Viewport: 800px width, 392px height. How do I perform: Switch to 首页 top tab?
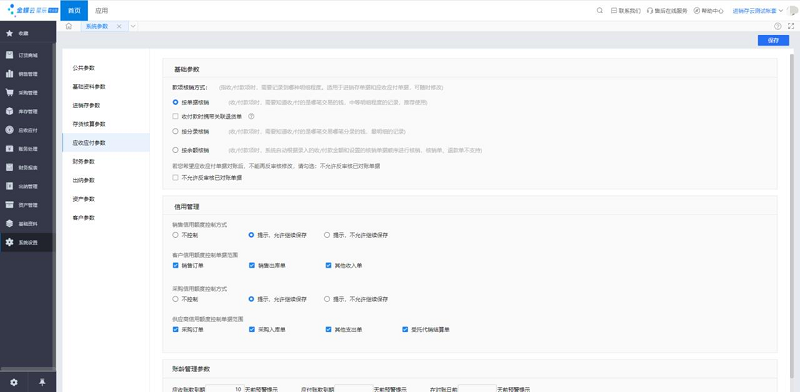click(74, 11)
